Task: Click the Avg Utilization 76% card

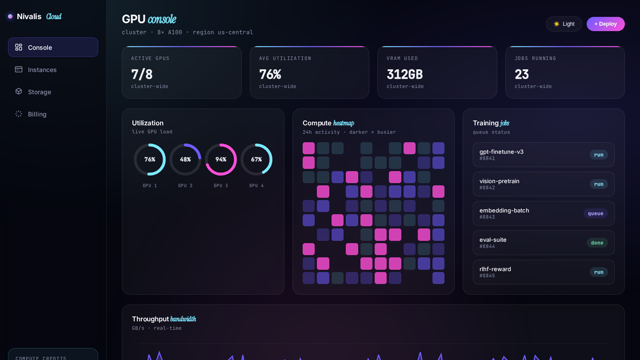Action: pos(309,72)
